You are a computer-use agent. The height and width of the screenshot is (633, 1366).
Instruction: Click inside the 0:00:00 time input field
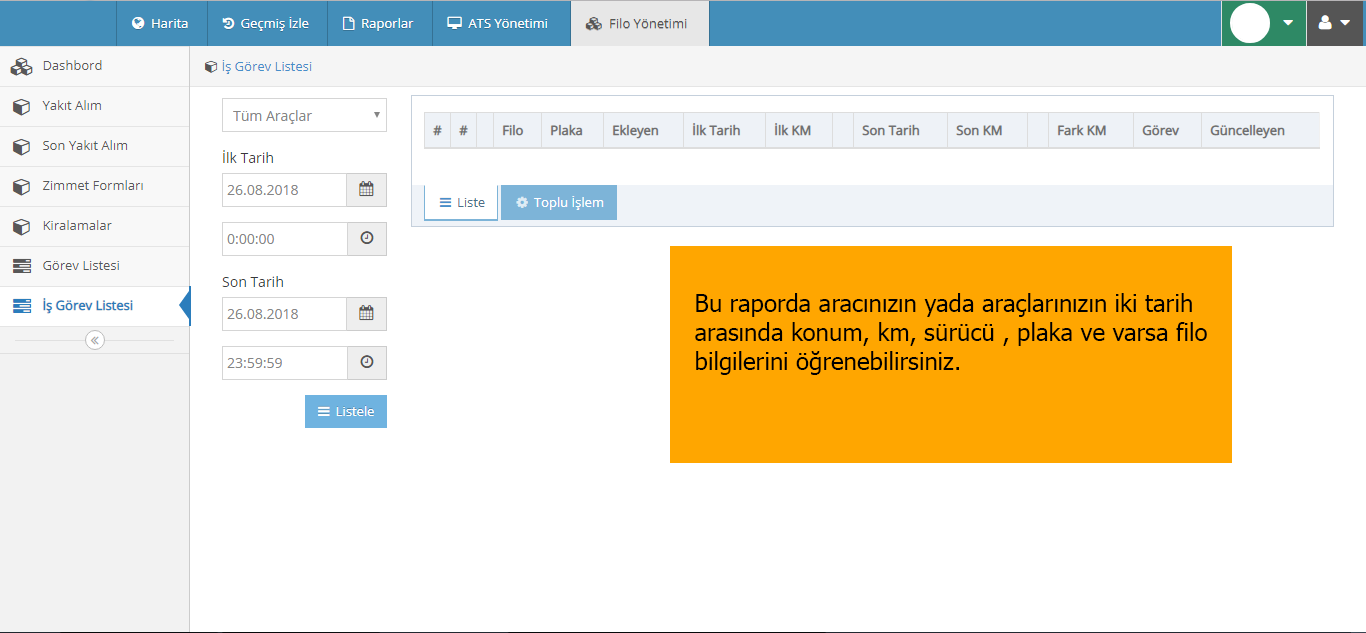[285, 238]
